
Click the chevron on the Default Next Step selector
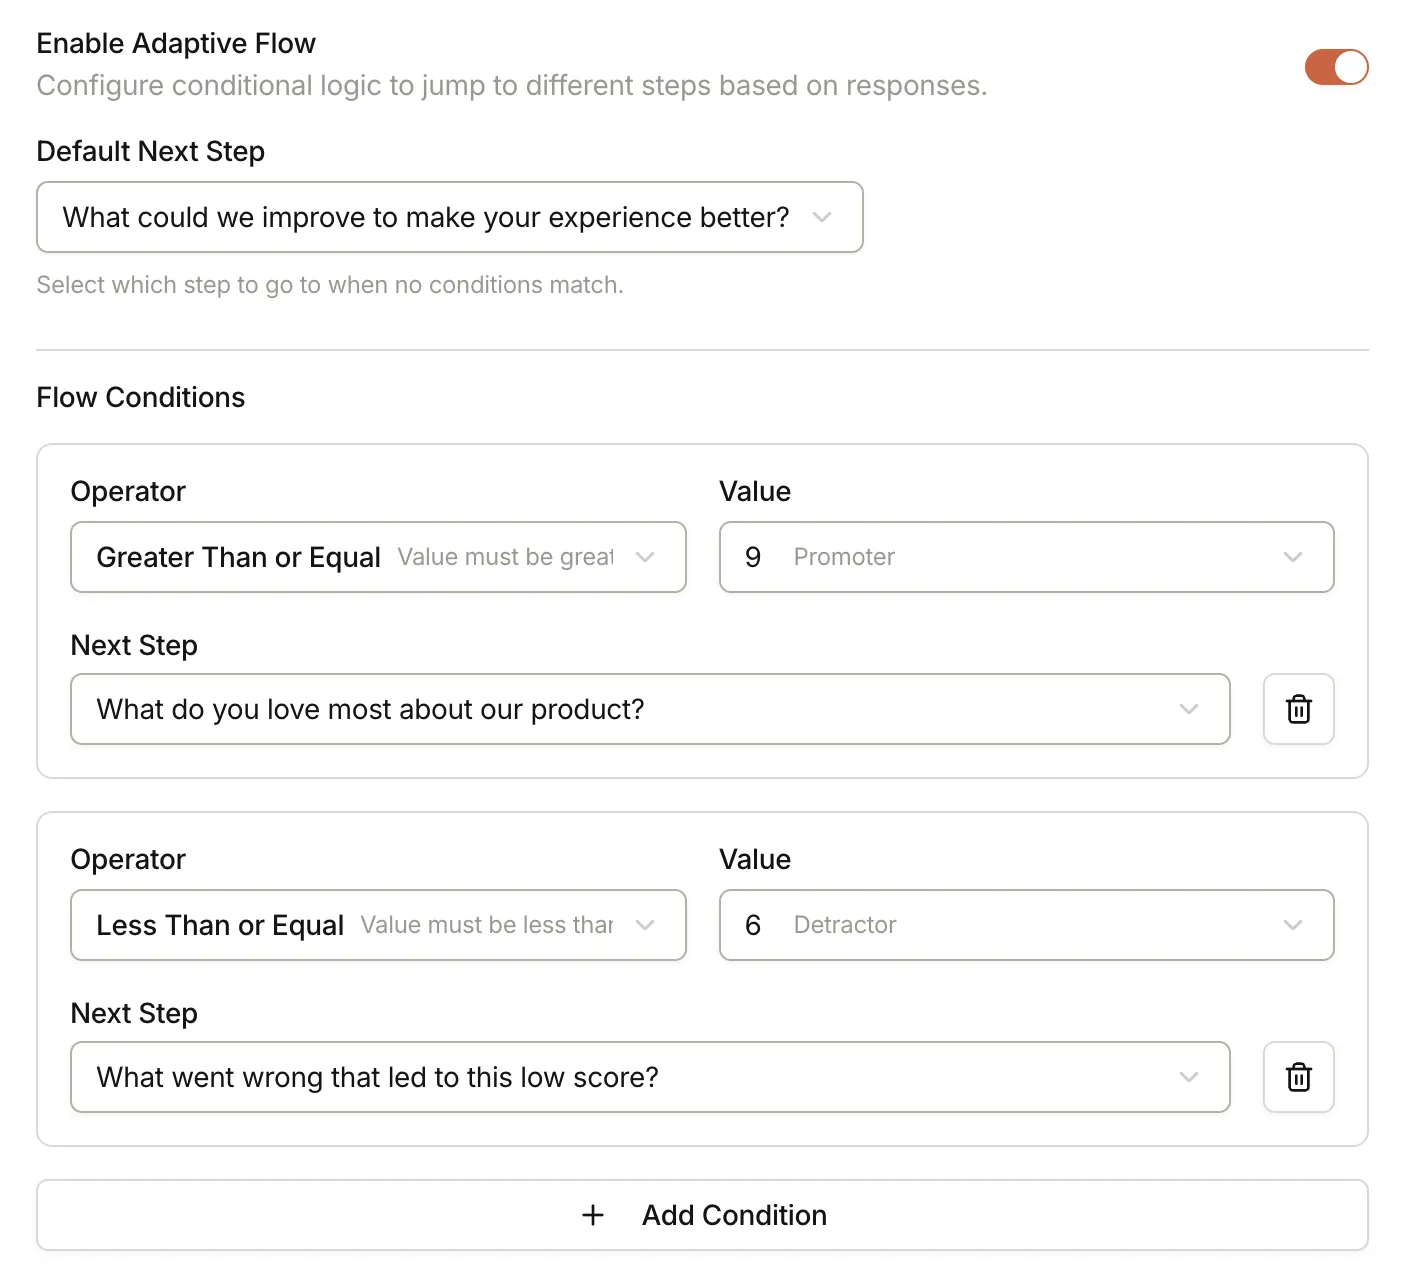click(822, 217)
